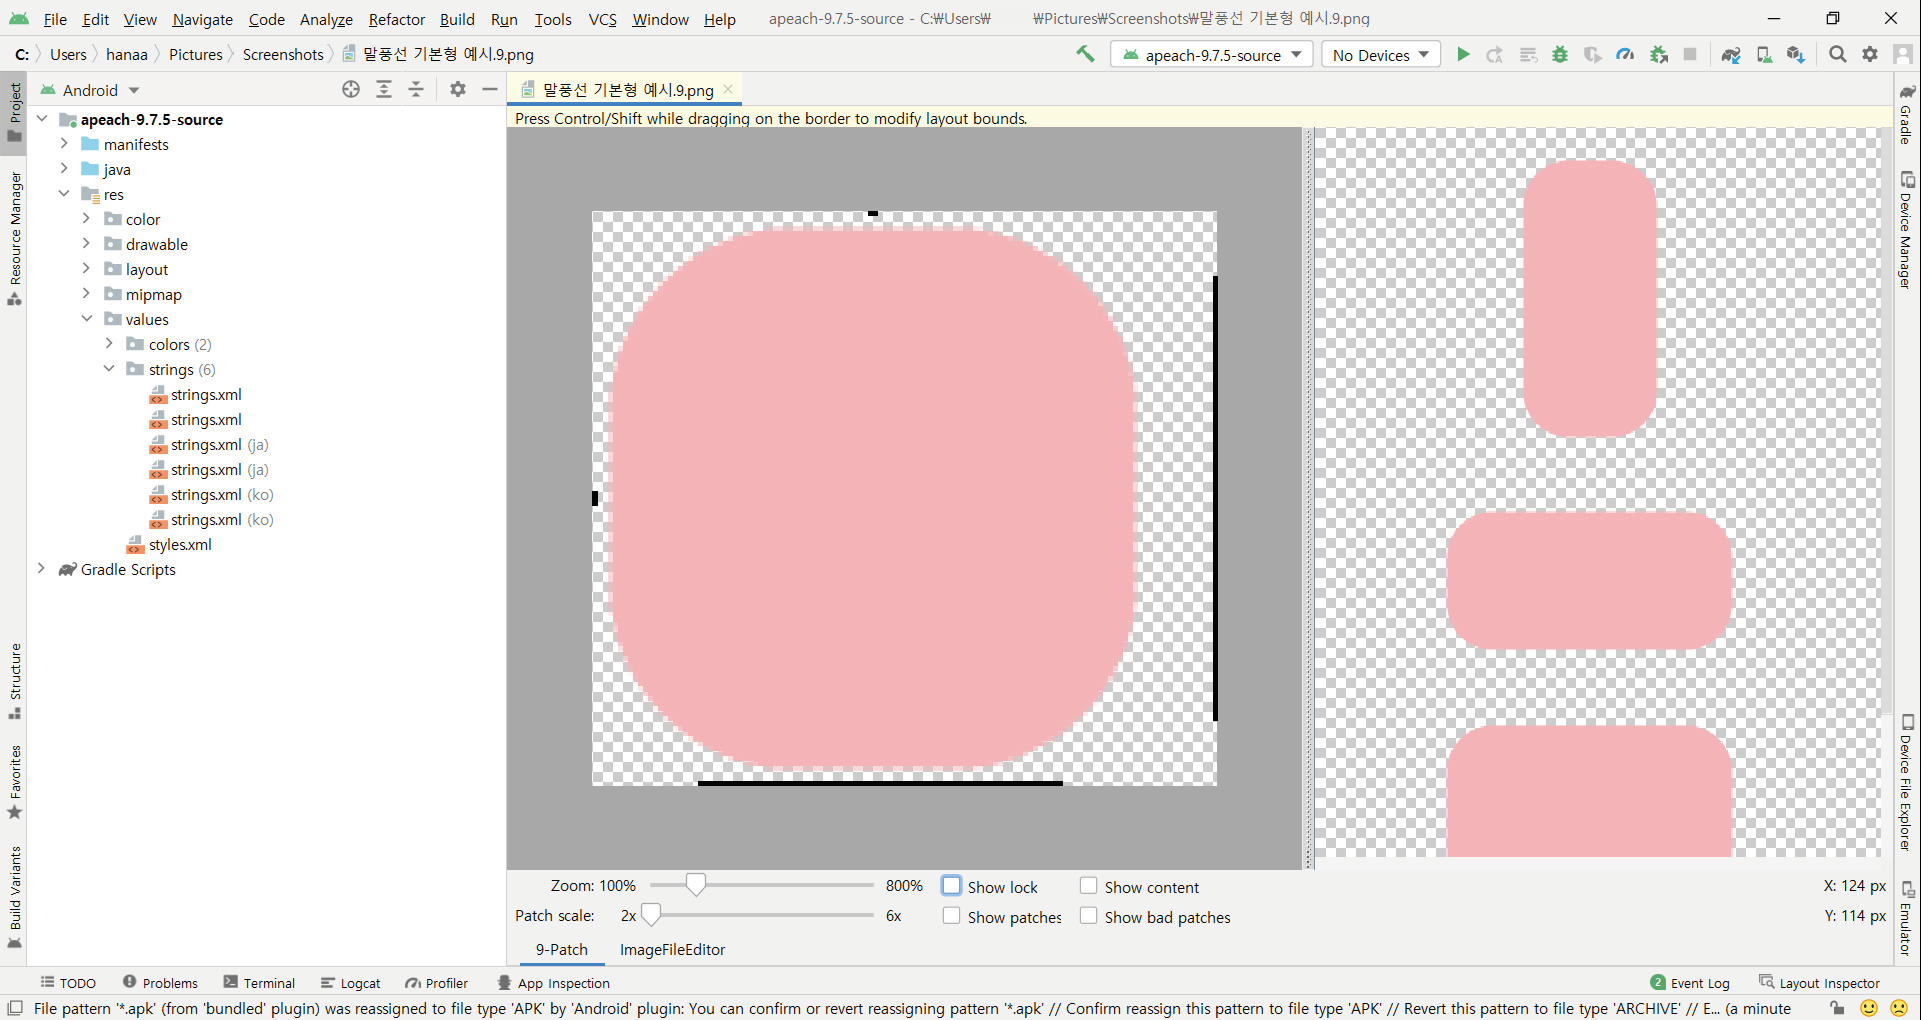
Task: Open the Analyze menu
Action: point(326,19)
